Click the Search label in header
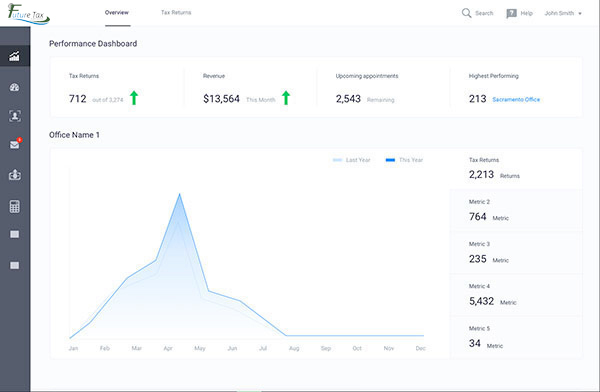Image resolution: width=600 pixels, height=392 pixels. tap(484, 13)
